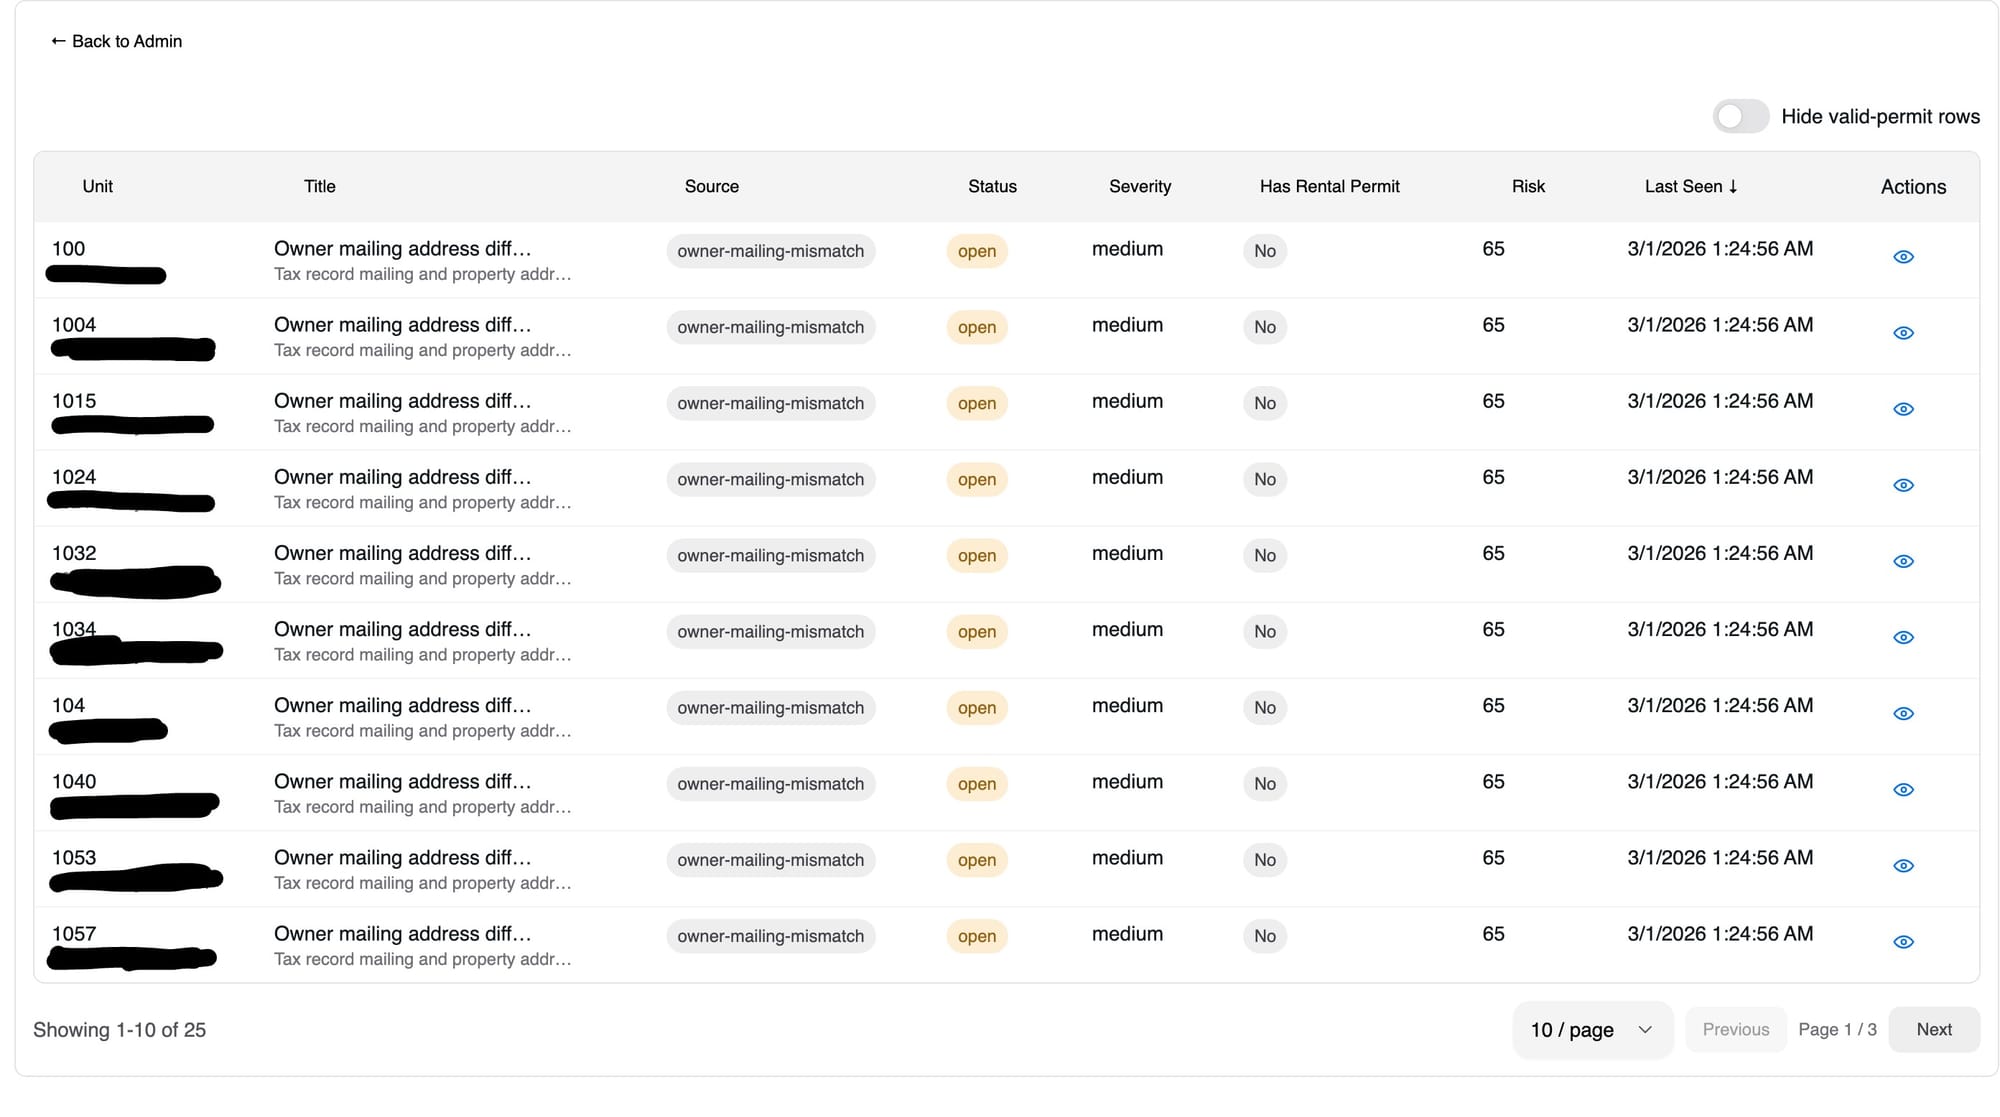2000x1117 pixels.
Task: Open eye icon on unit 1053 row
Action: pyautogui.click(x=1903, y=866)
